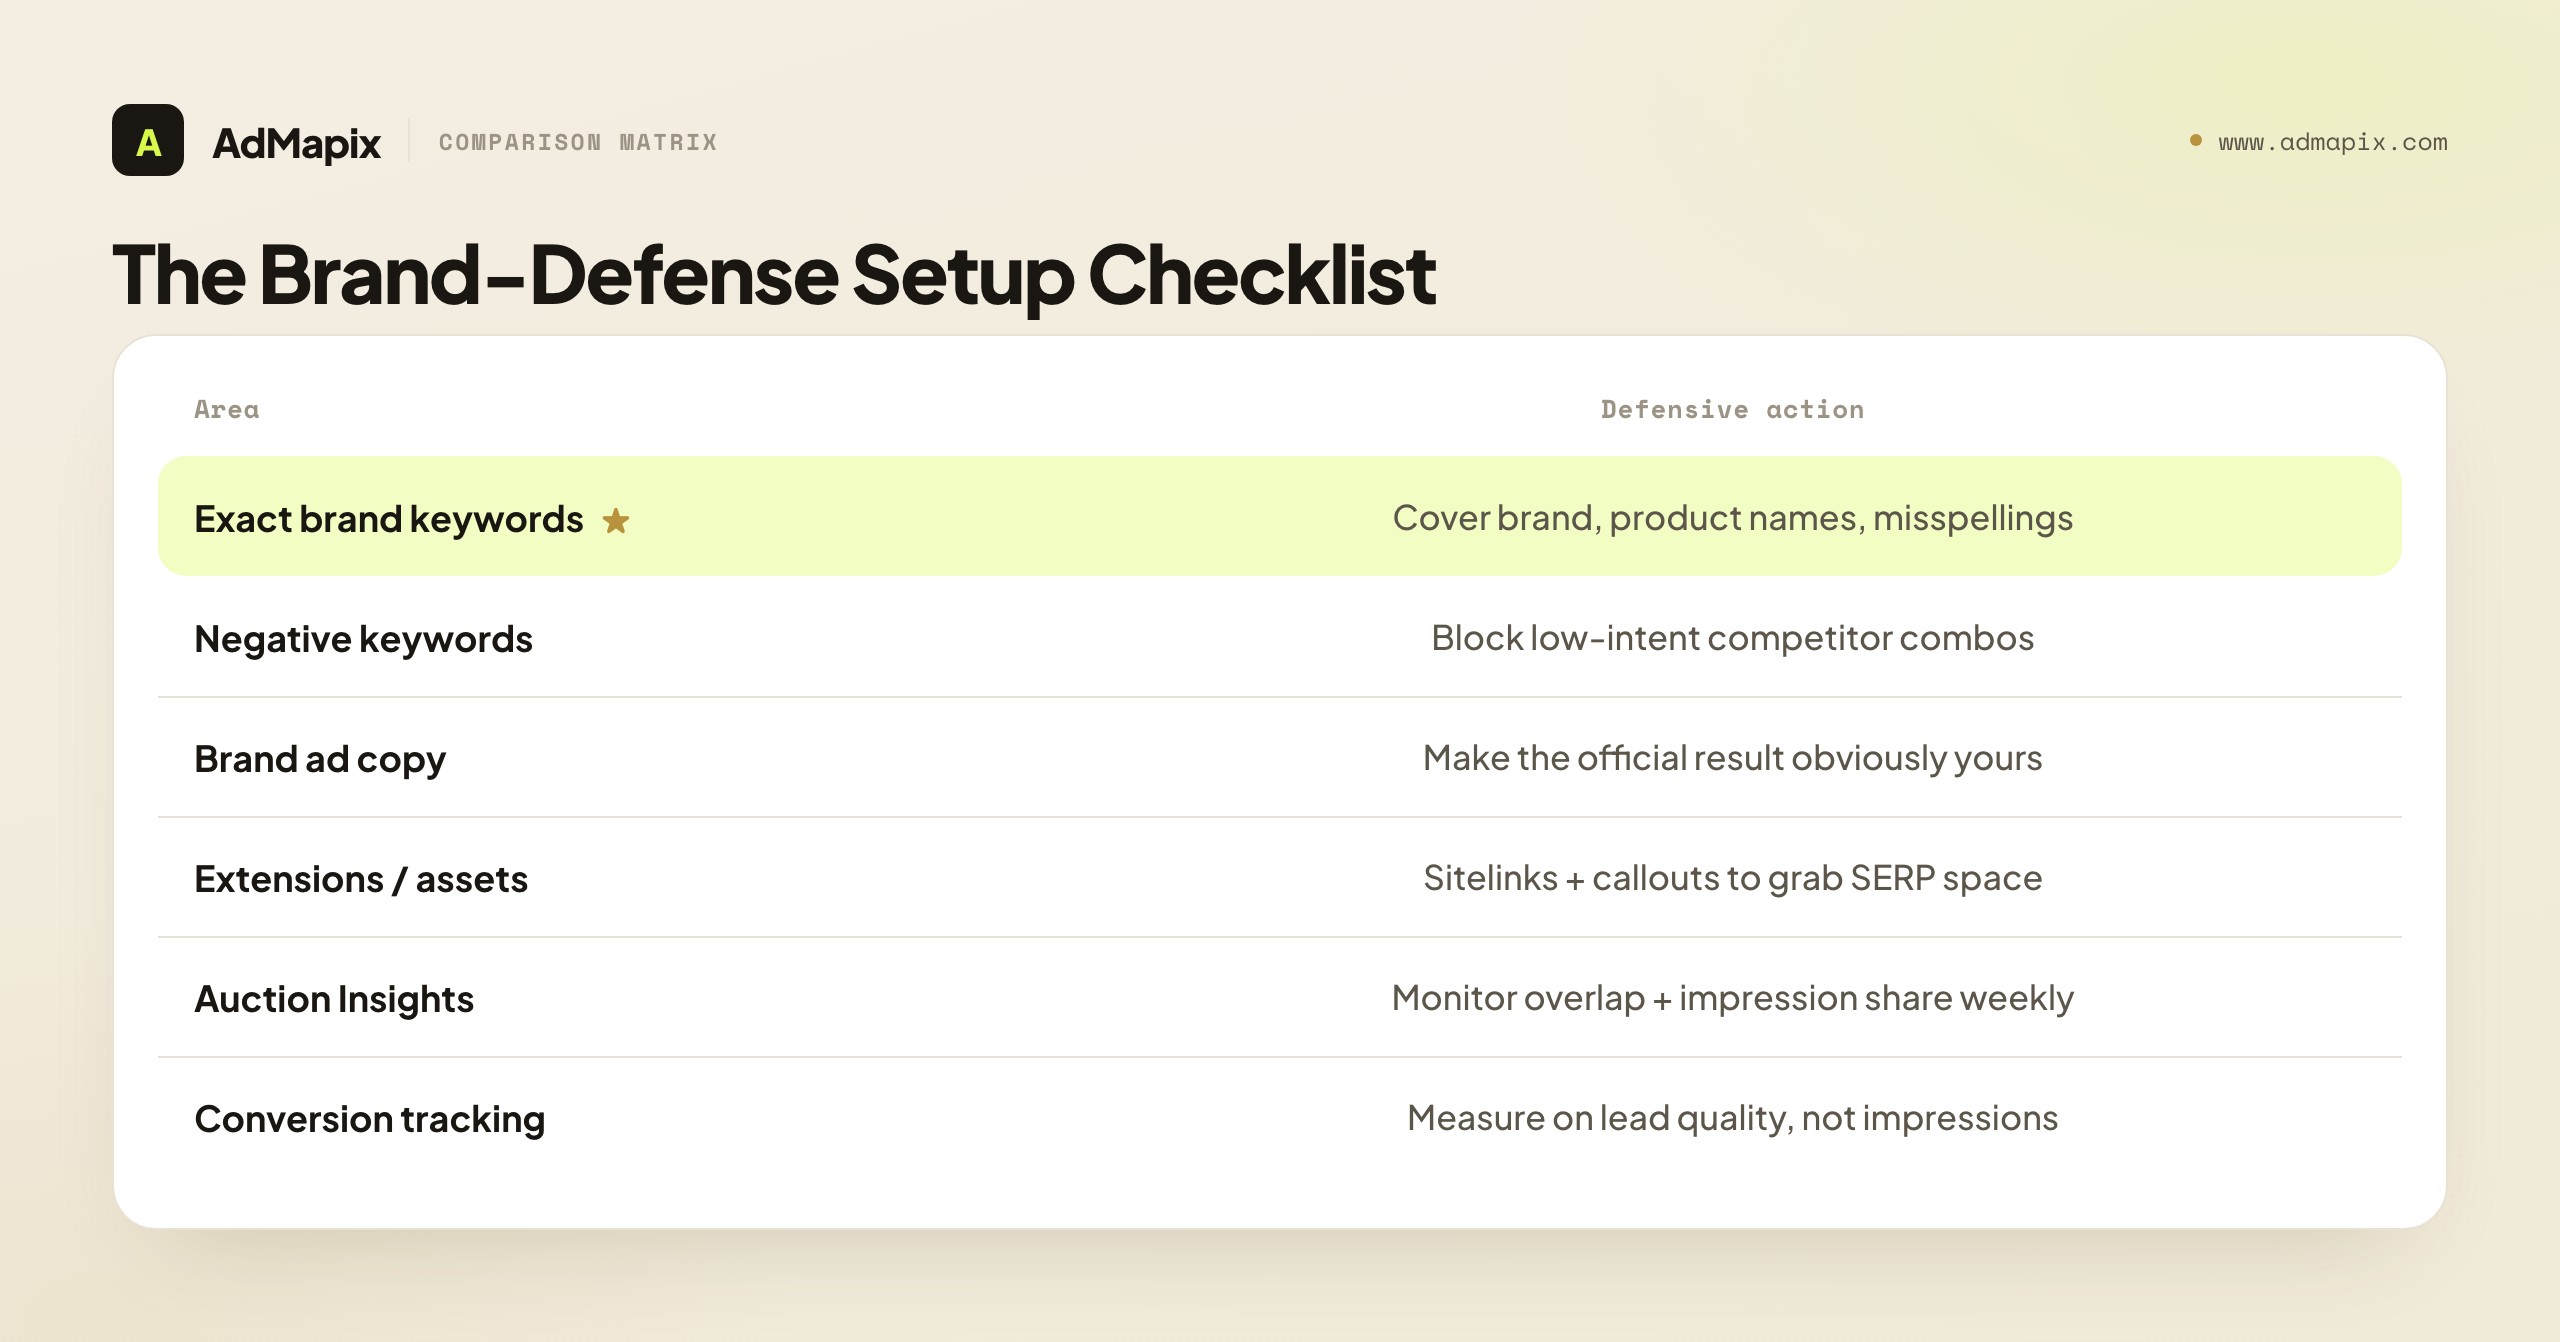Click 'Block low-intent competitor combos' cell
This screenshot has height=1342, width=2560.
[x=1733, y=638]
